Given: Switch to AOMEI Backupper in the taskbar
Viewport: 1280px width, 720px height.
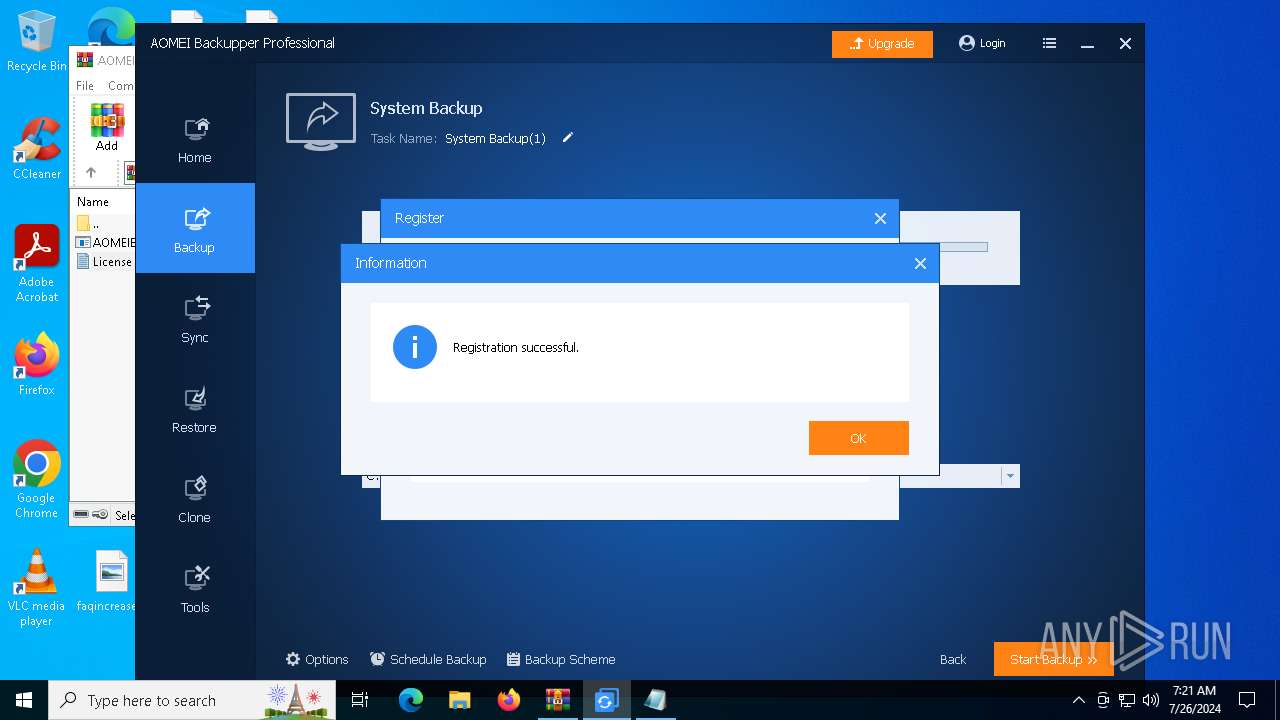Looking at the screenshot, I should [606, 700].
